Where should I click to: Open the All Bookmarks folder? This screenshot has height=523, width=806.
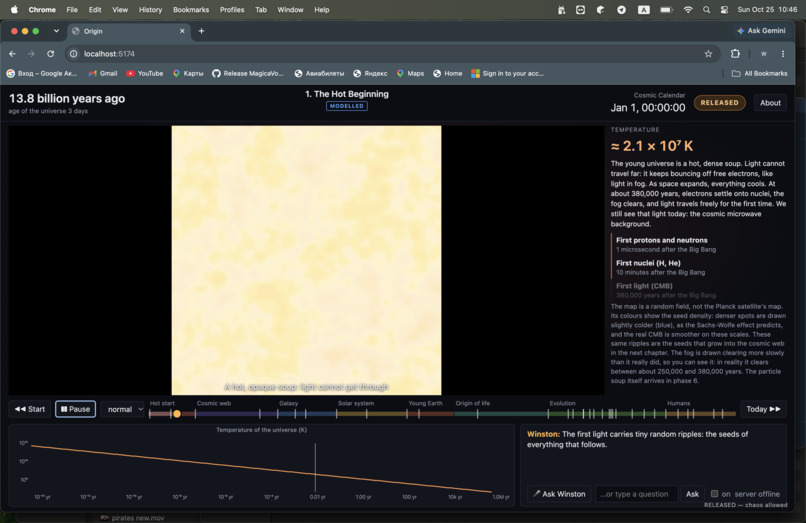(760, 74)
